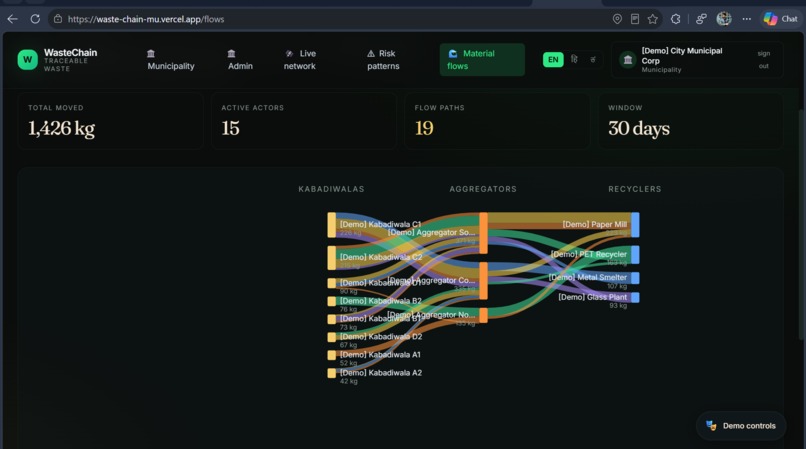Select the Paper Mill recycler node
The image size is (806, 449).
point(635,225)
